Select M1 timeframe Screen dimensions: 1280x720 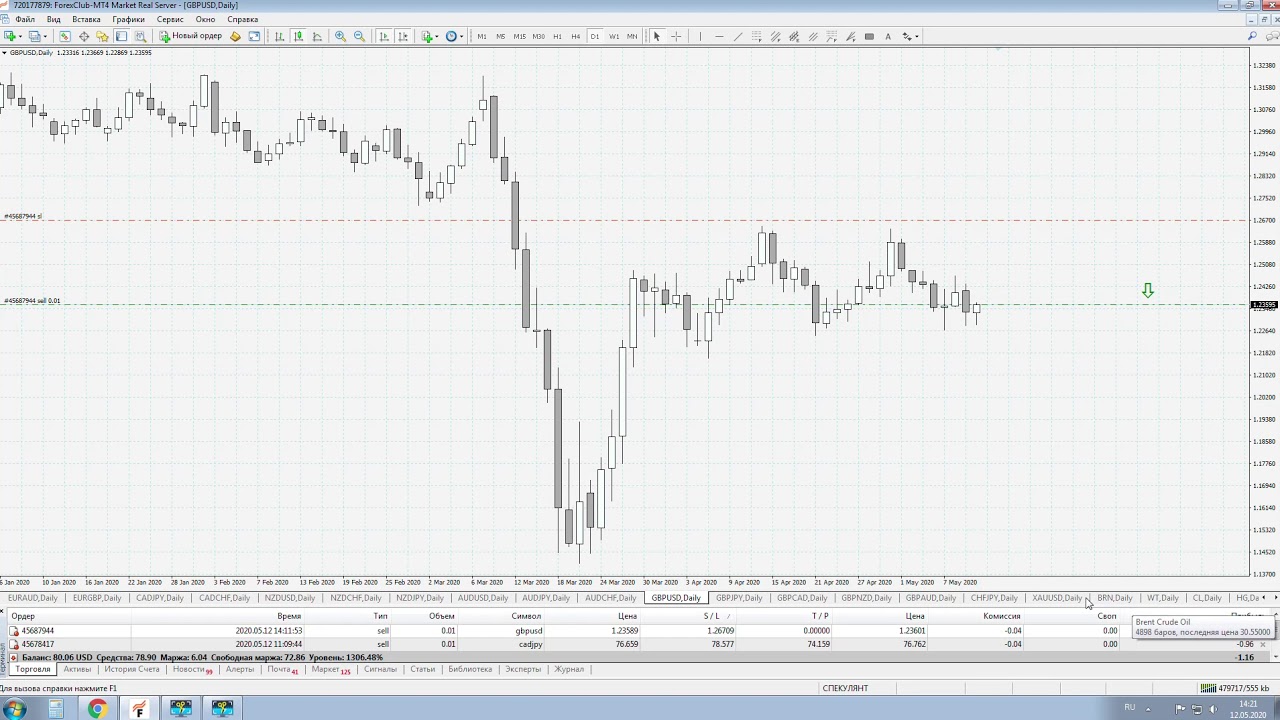(x=482, y=36)
